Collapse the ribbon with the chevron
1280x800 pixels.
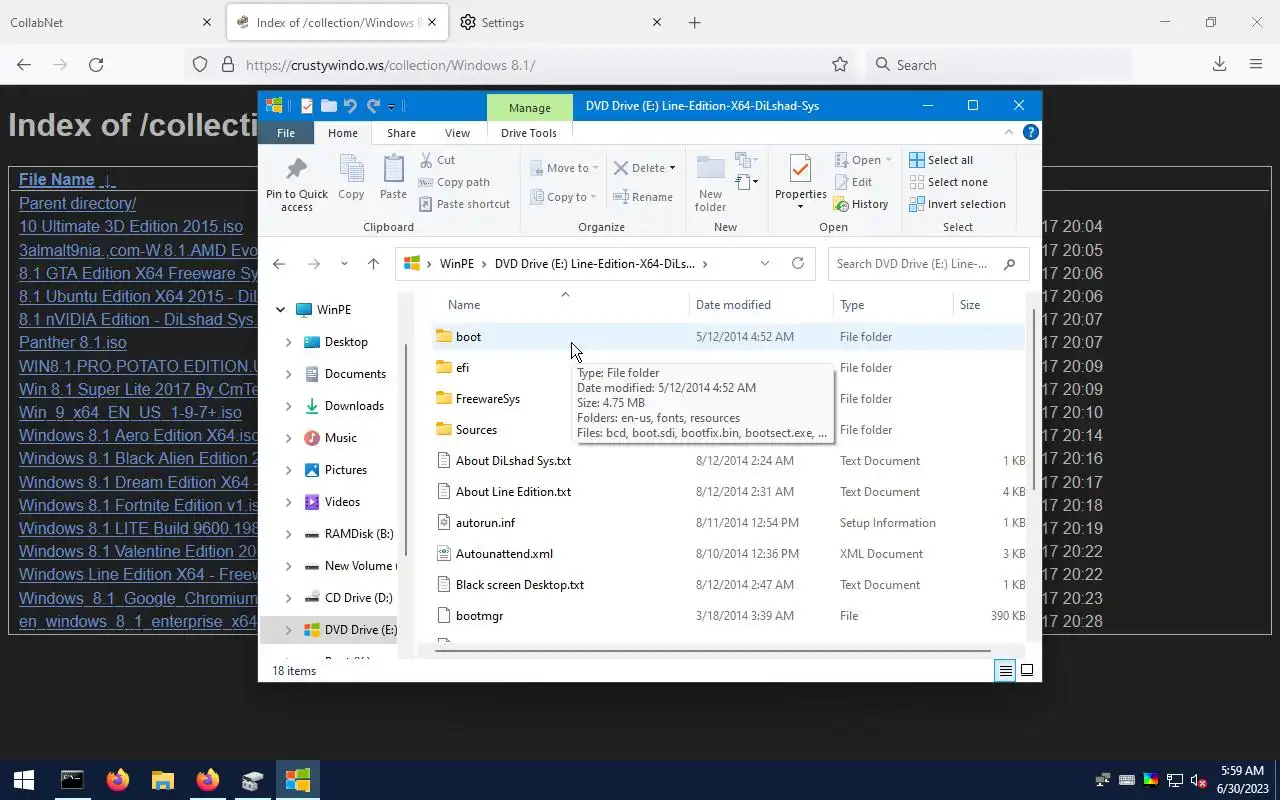1009,132
